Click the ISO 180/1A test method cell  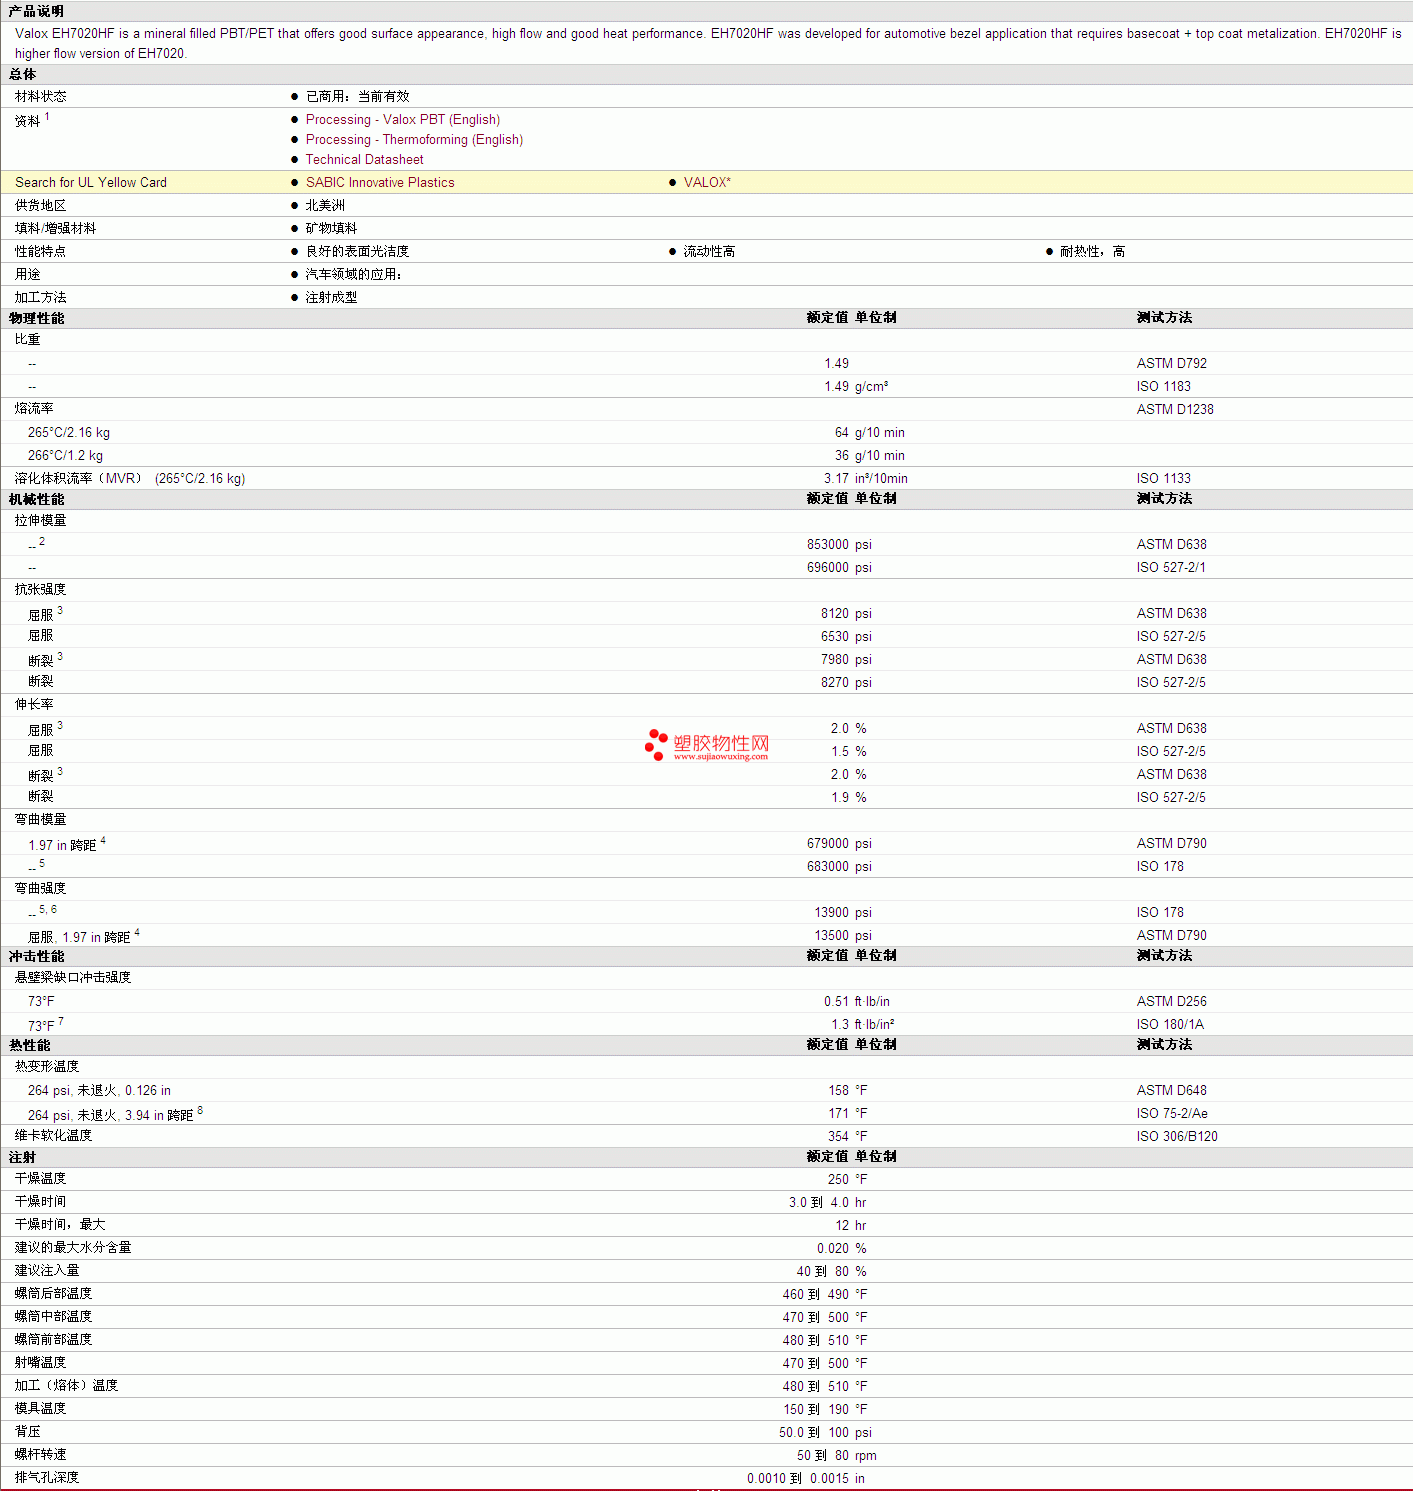(1170, 1024)
